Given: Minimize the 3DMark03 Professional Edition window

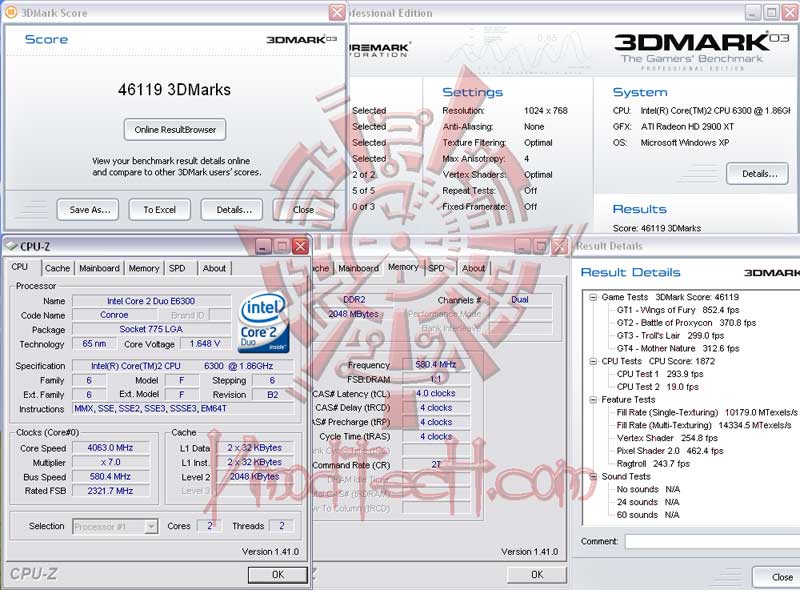Looking at the screenshot, I should 753,13.
